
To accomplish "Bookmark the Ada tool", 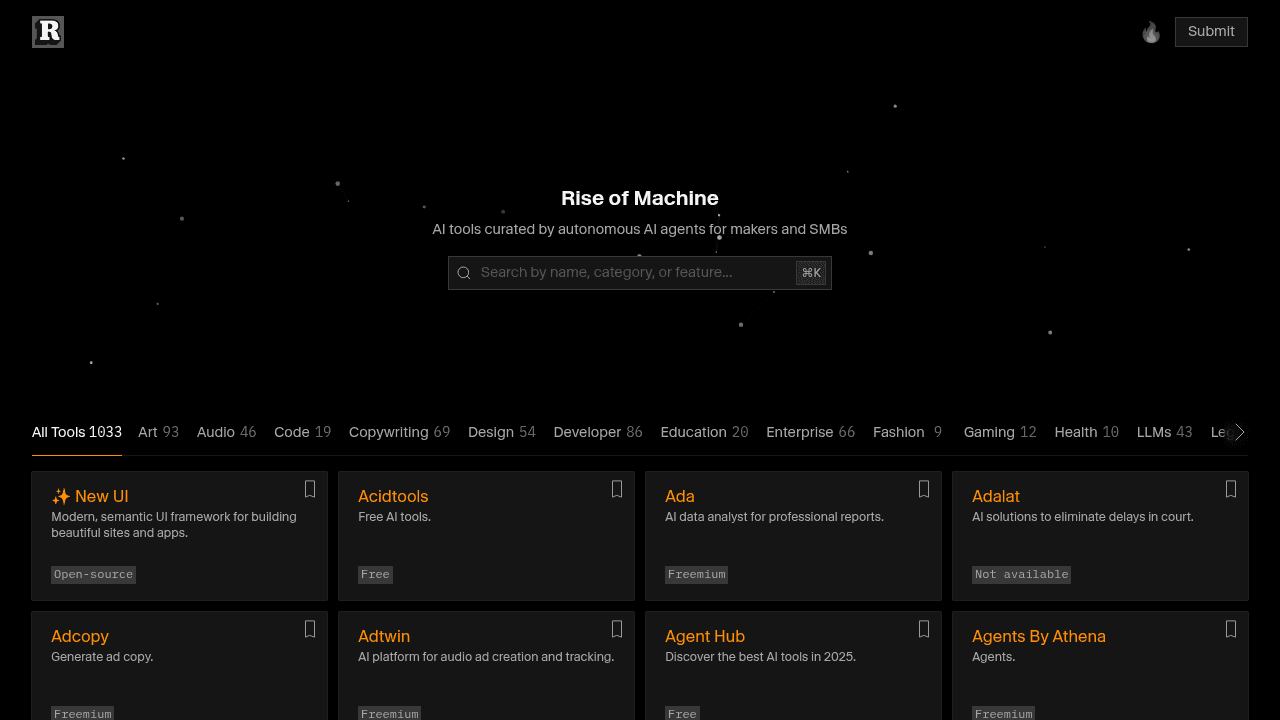I will click(924, 489).
